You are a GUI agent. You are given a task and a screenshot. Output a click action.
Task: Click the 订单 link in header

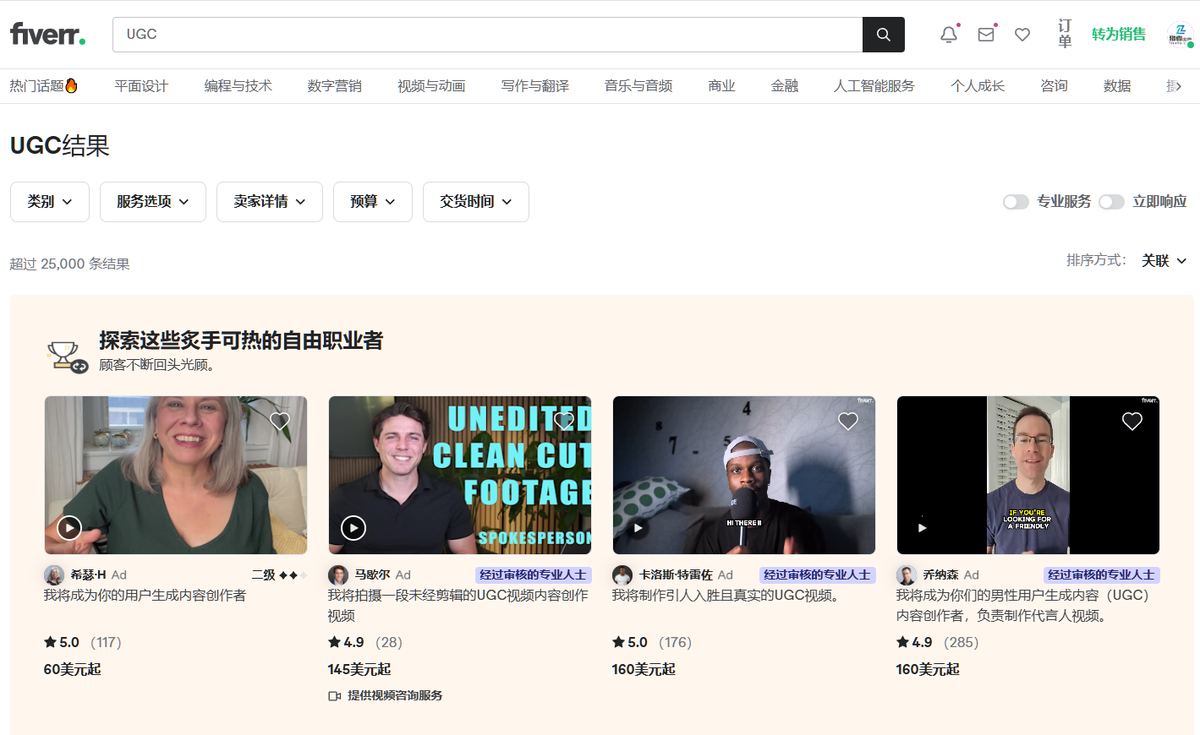coord(1065,34)
